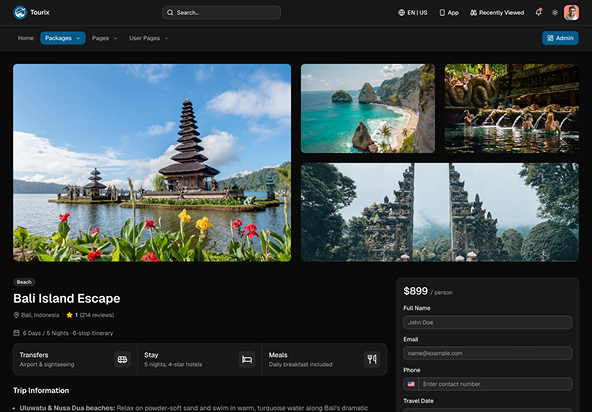Open the US flag country code selector
This screenshot has height=412, width=592.
pyautogui.click(x=411, y=384)
